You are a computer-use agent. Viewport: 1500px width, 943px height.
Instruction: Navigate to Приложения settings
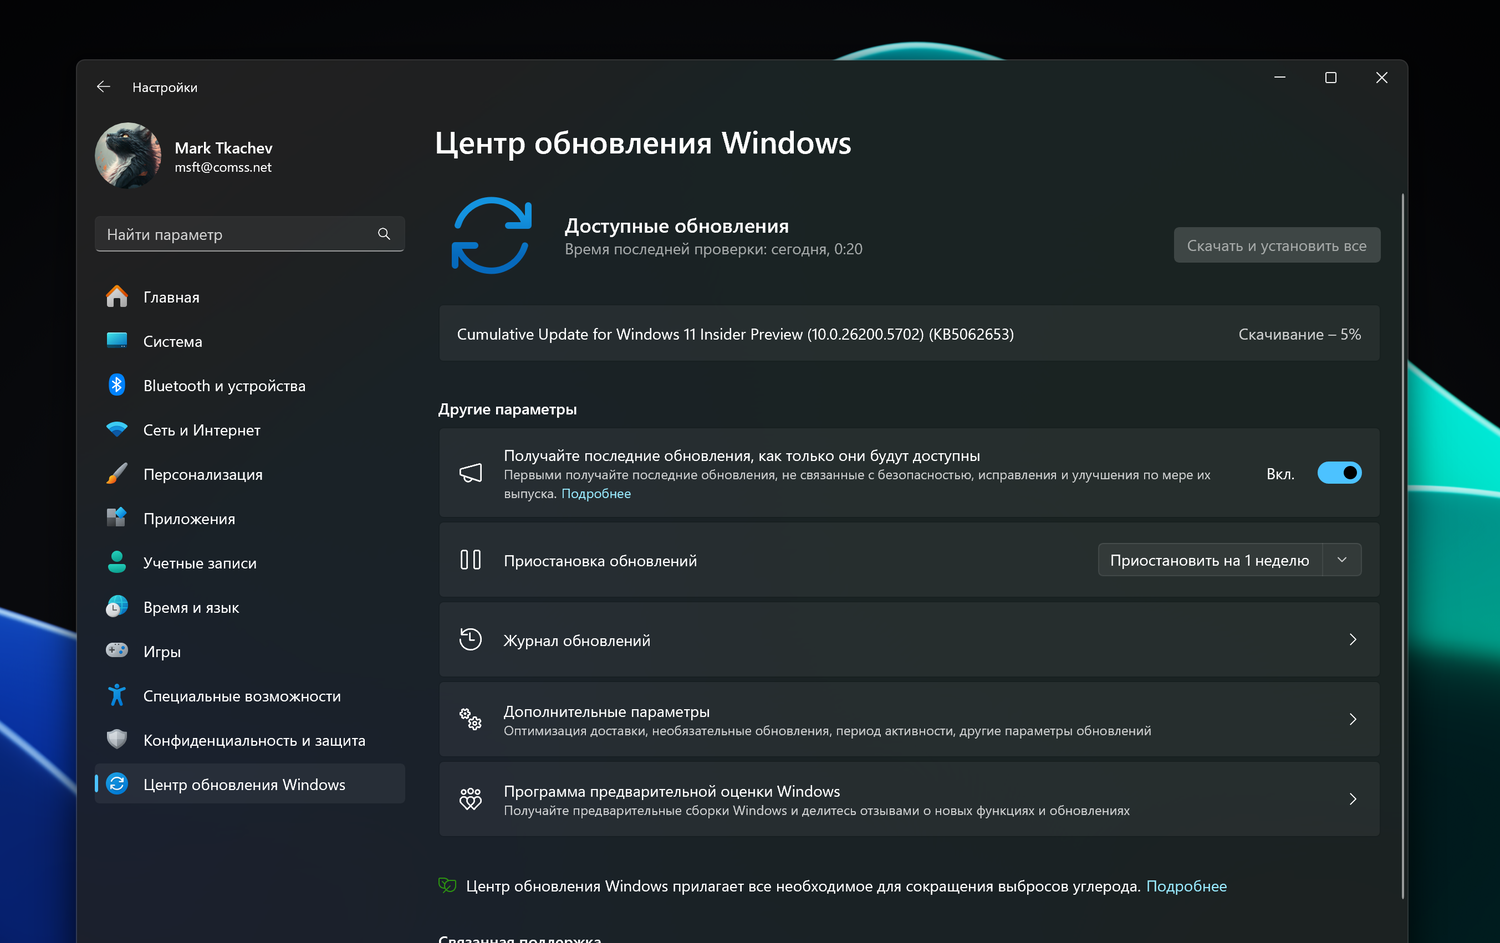(x=250, y=518)
